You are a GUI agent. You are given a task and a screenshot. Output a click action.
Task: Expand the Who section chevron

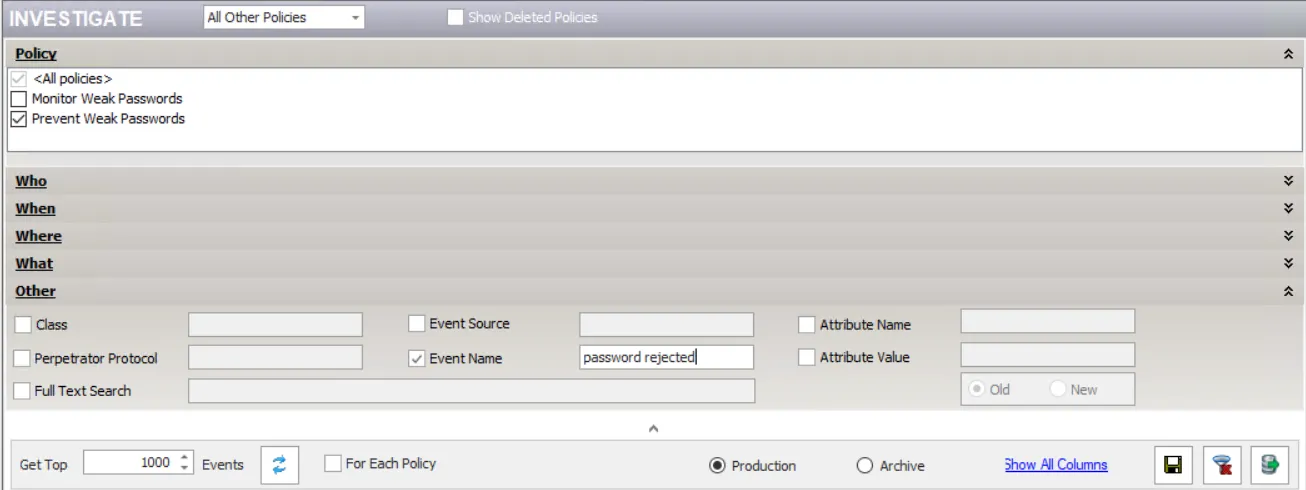click(x=1288, y=181)
